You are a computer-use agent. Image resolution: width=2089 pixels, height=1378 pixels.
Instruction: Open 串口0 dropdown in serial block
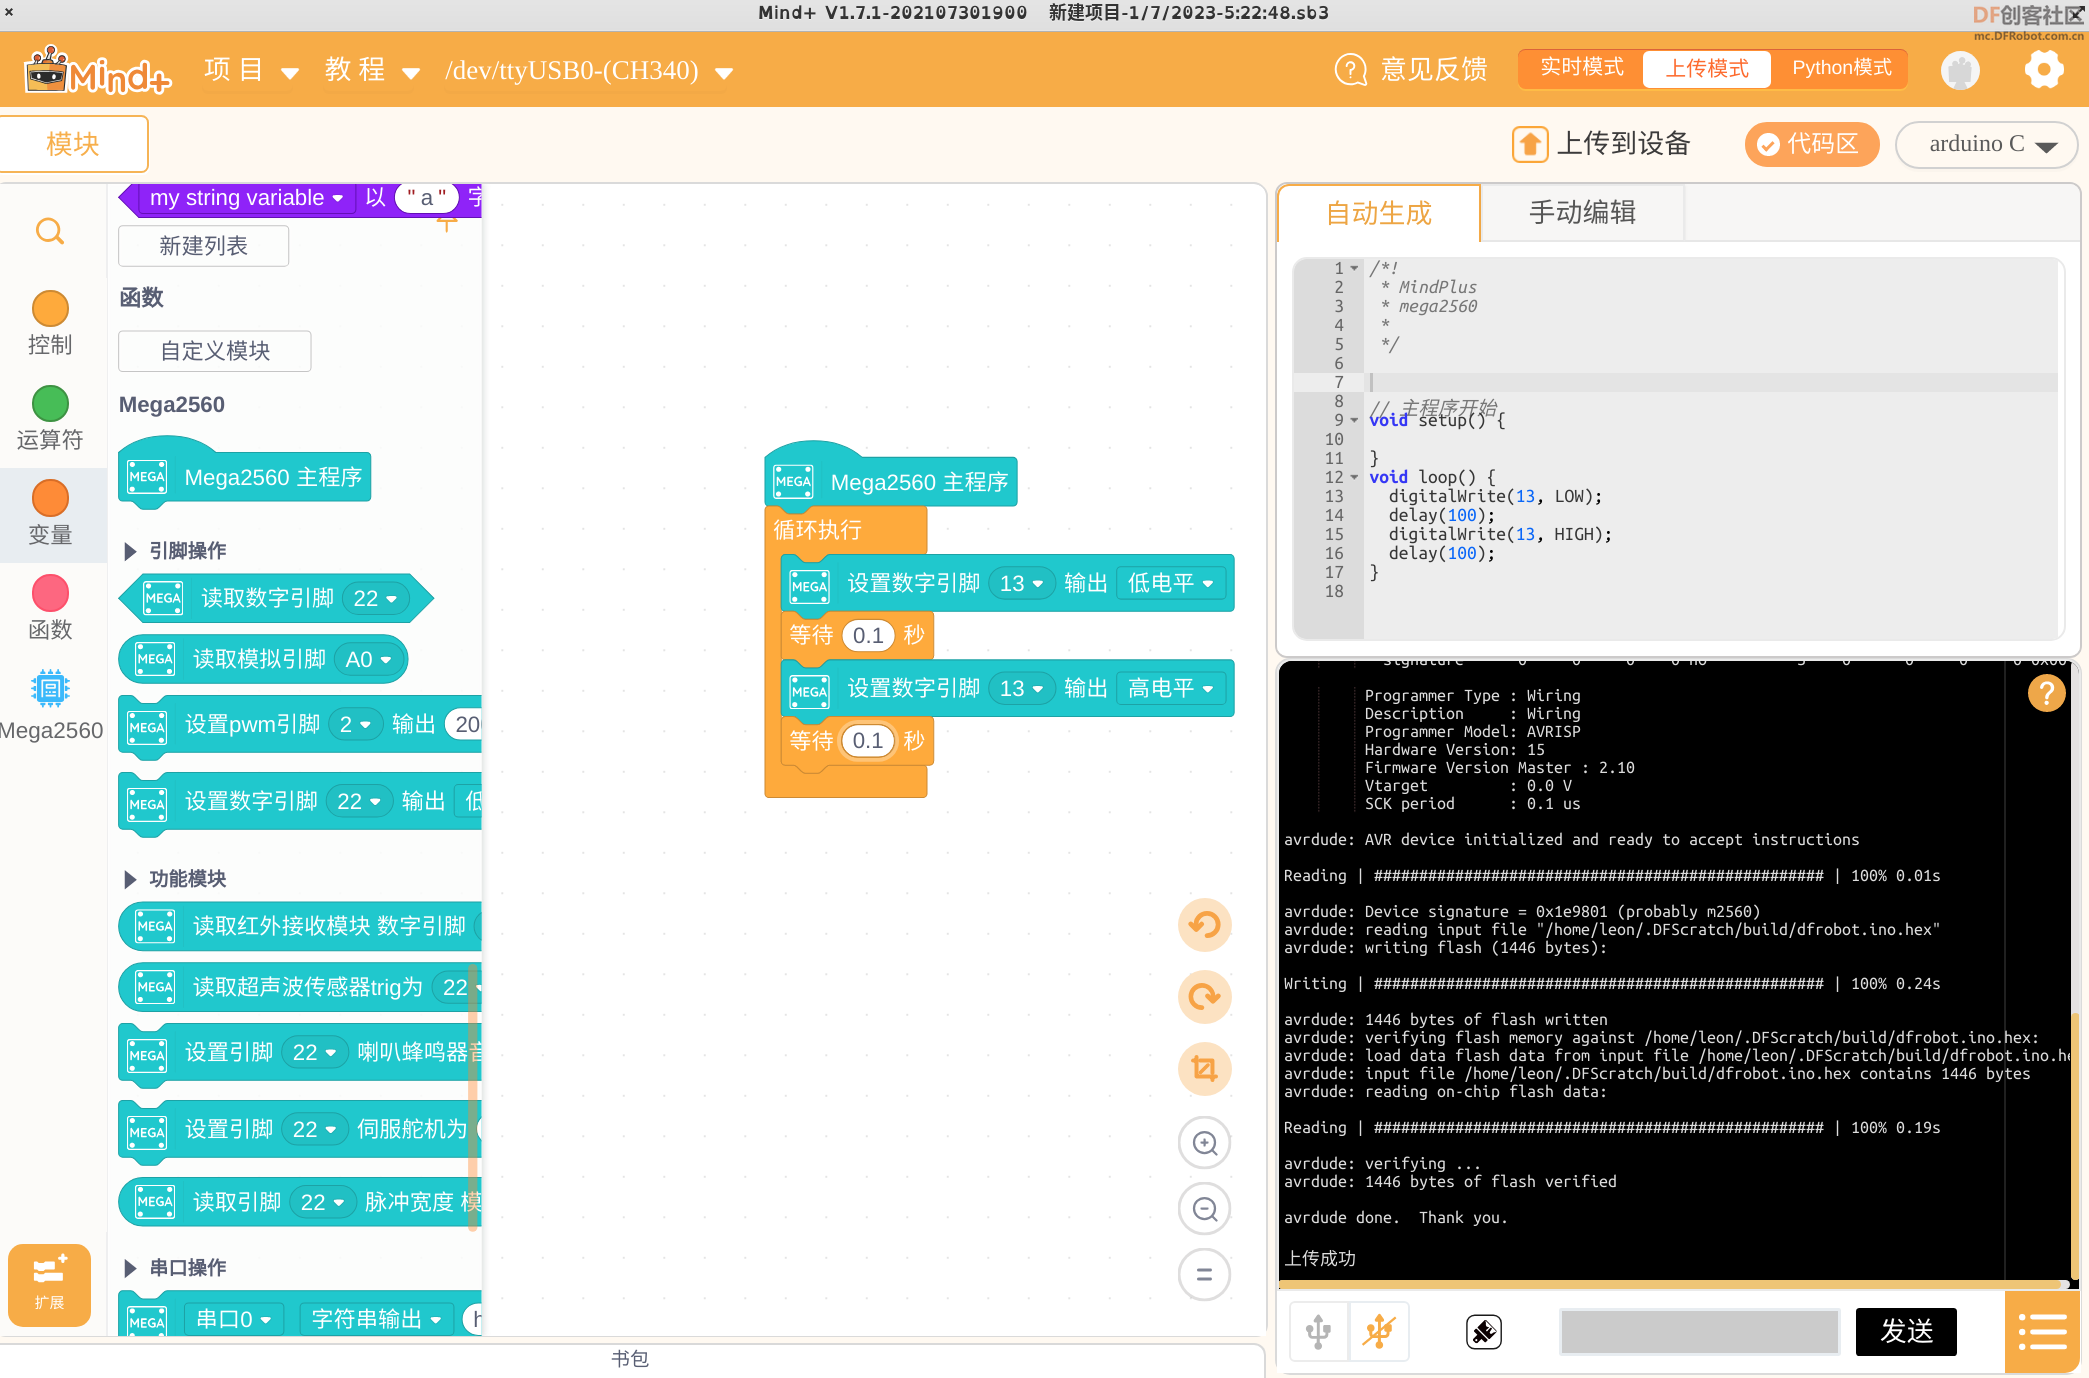pos(234,1319)
